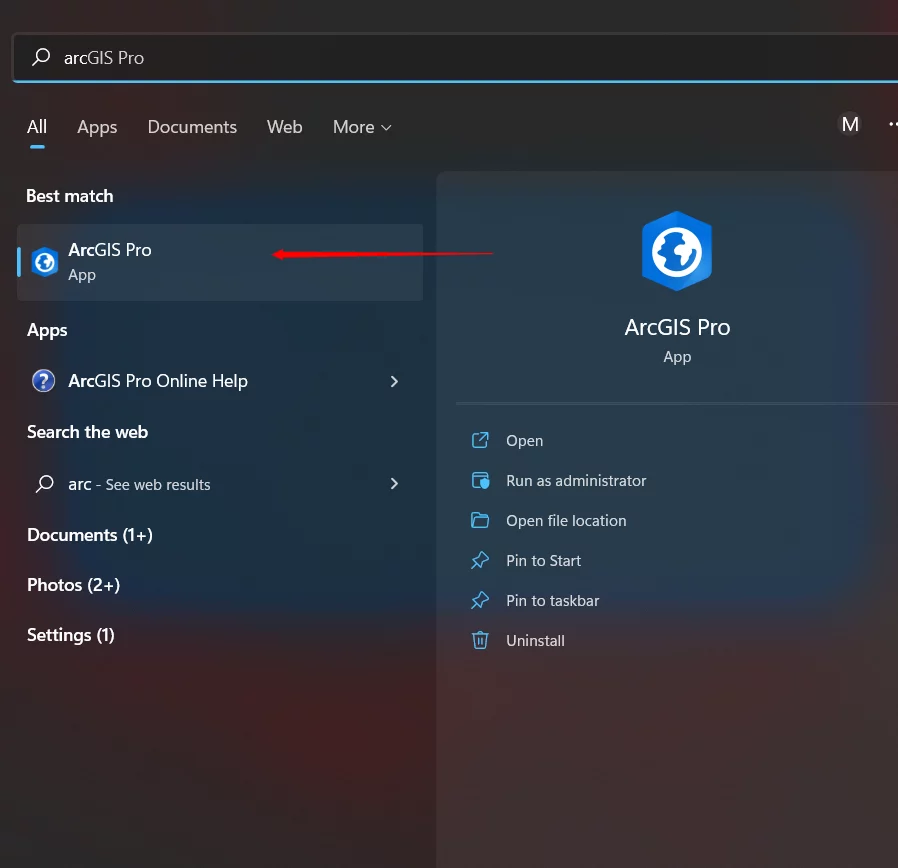
Task: Select the All filter tab
Action: click(x=37, y=127)
